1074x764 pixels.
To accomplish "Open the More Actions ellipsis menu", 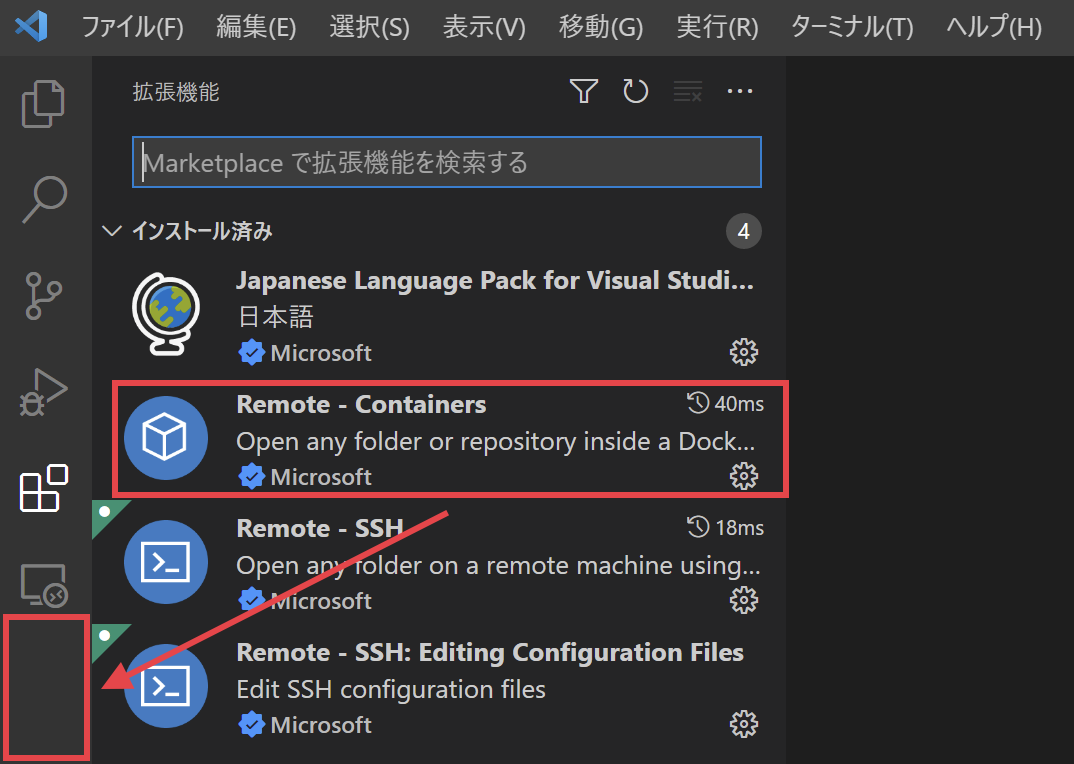I will point(740,90).
